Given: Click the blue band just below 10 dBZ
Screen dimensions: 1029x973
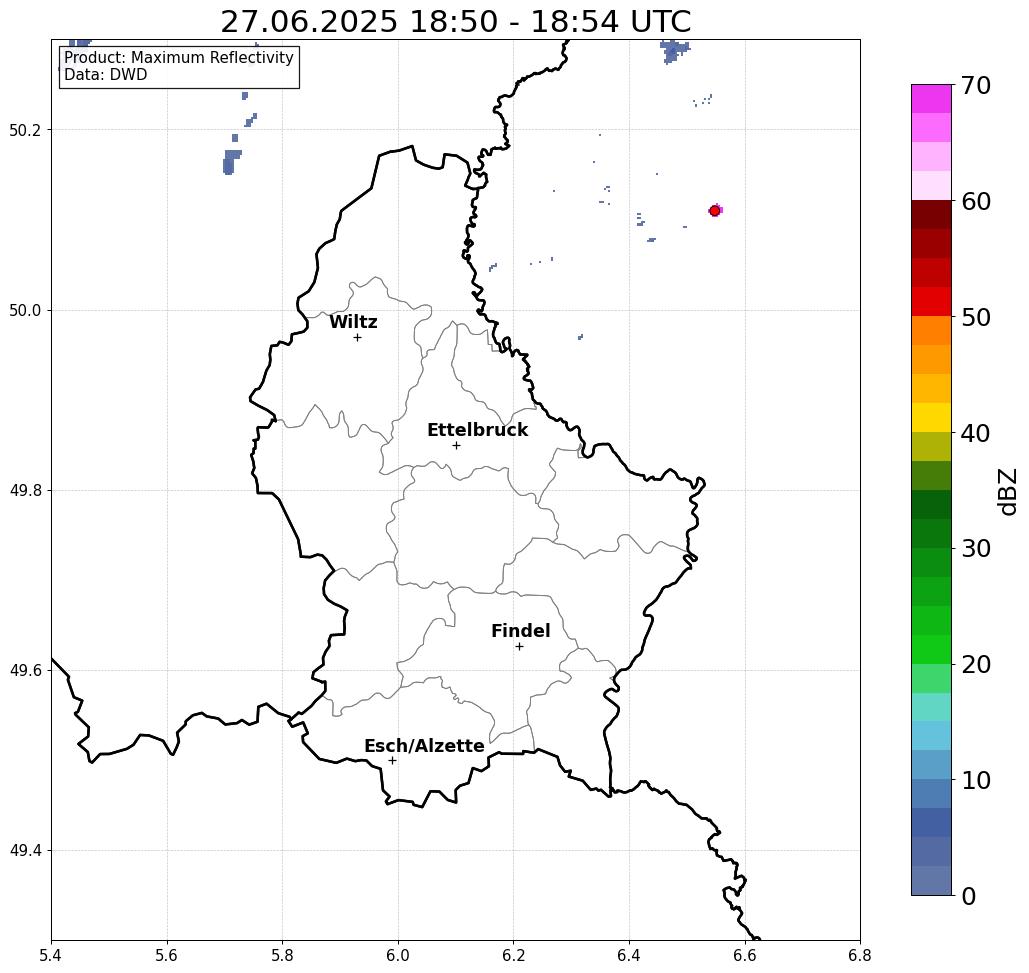Looking at the screenshot, I should tap(931, 794).
